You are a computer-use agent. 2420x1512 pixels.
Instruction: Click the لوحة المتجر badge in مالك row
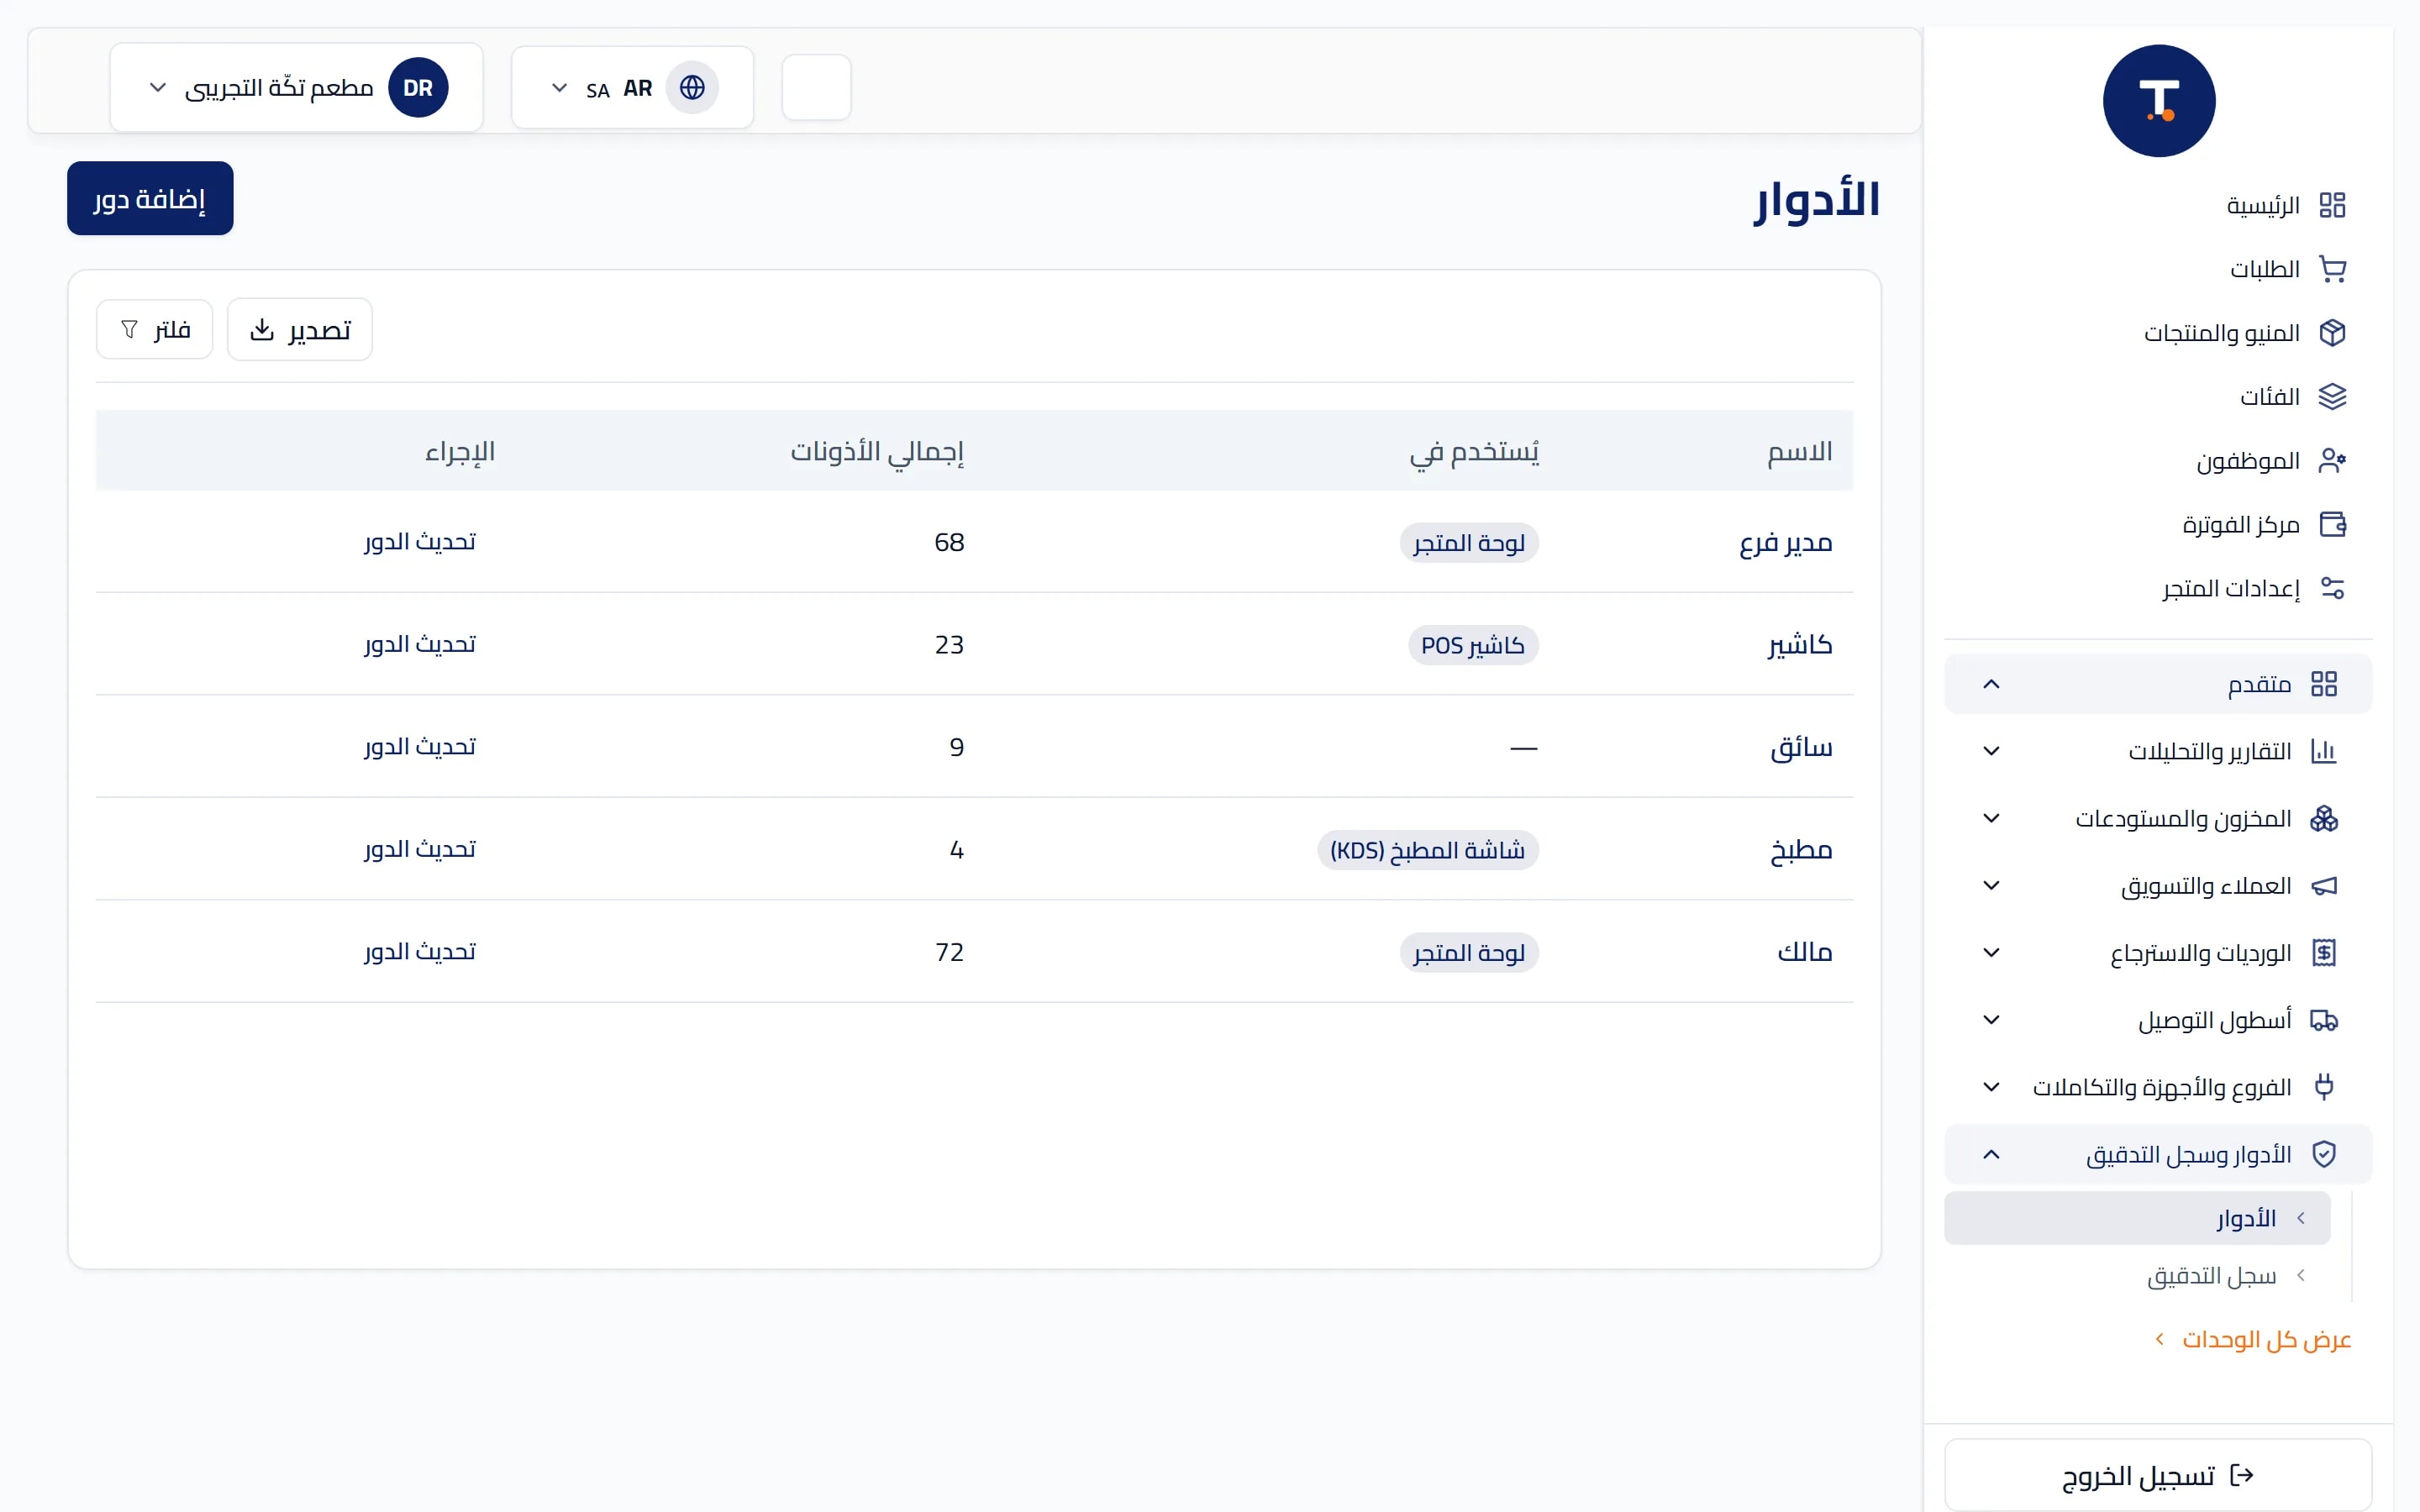1469,953
